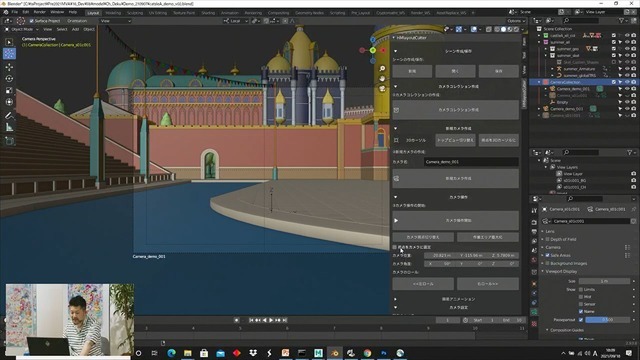
Task: Select the Measure tool in the left toolbar
Action: tap(9, 128)
